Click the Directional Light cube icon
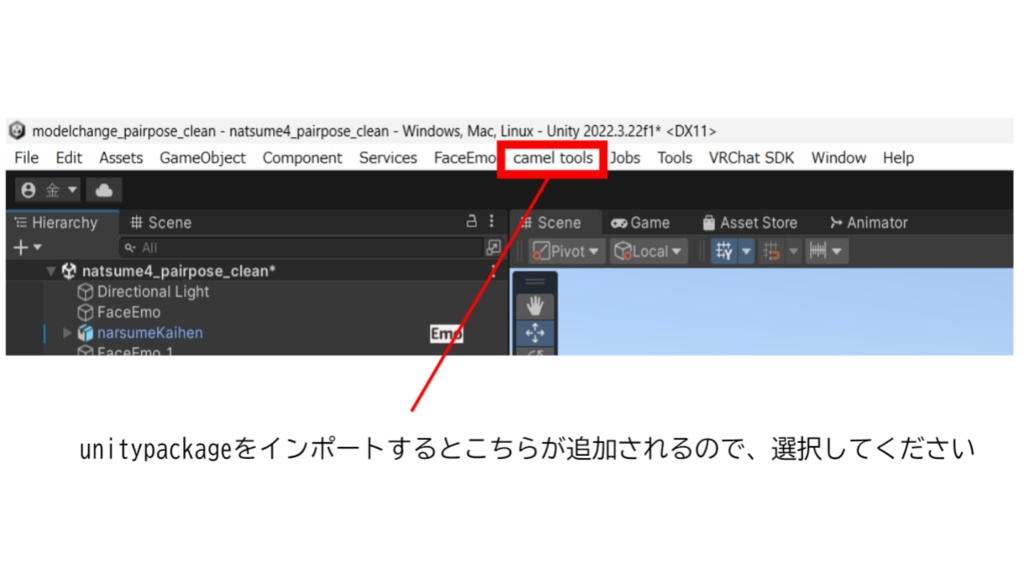The image size is (1024, 576). click(x=86, y=292)
